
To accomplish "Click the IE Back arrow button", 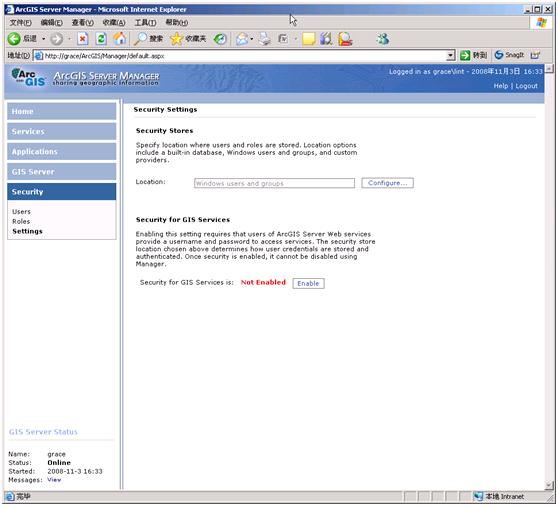I will (x=14, y=39).
